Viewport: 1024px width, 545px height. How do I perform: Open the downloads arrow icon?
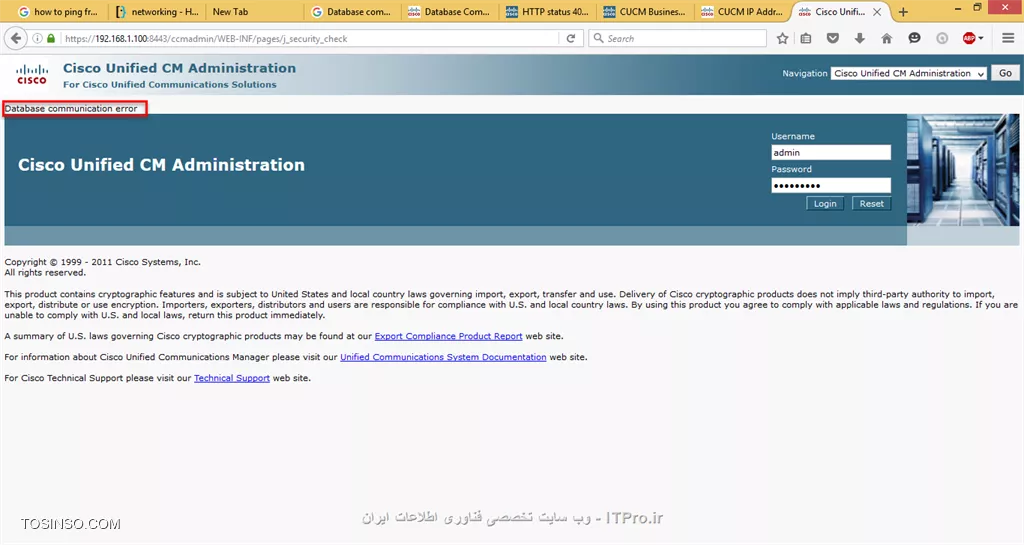click(x=859, y=39)
